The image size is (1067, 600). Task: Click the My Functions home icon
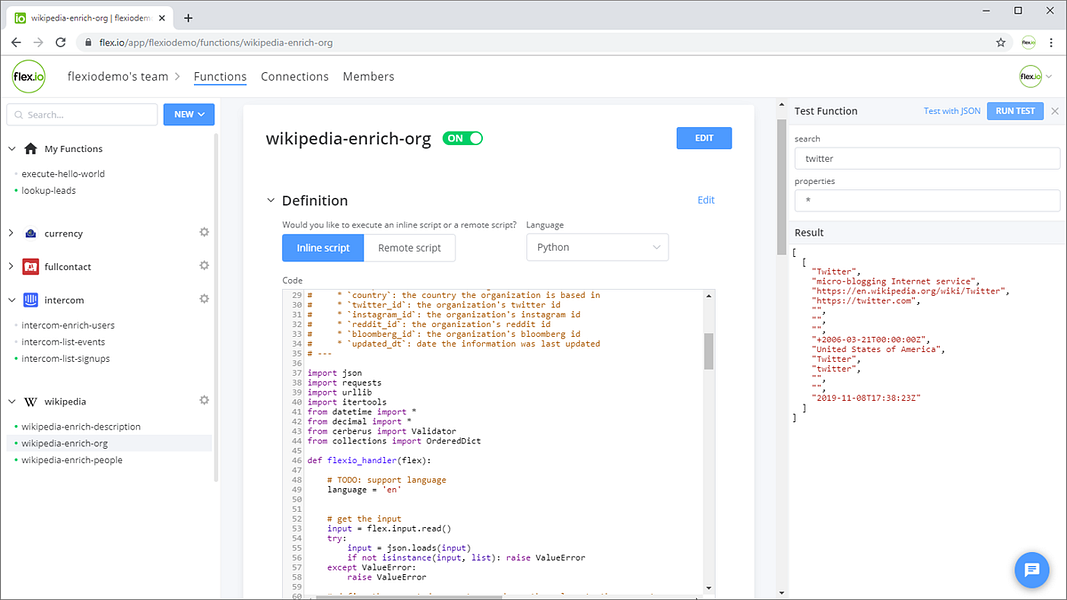(31, 148)
